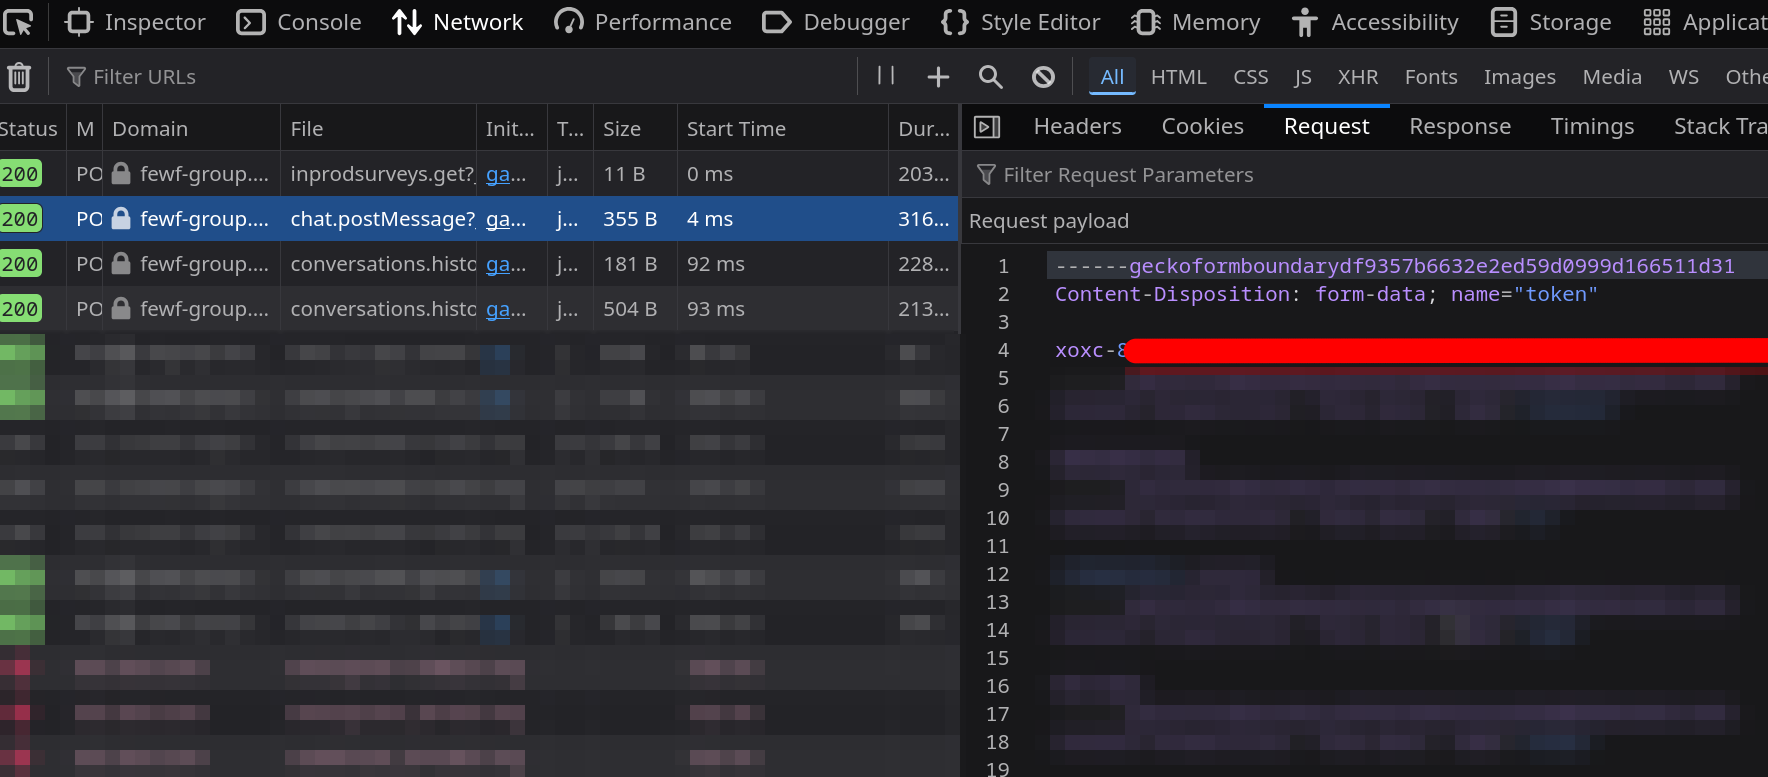Filter by JS requests
1768x777 pixels.
coord(1302,77)
